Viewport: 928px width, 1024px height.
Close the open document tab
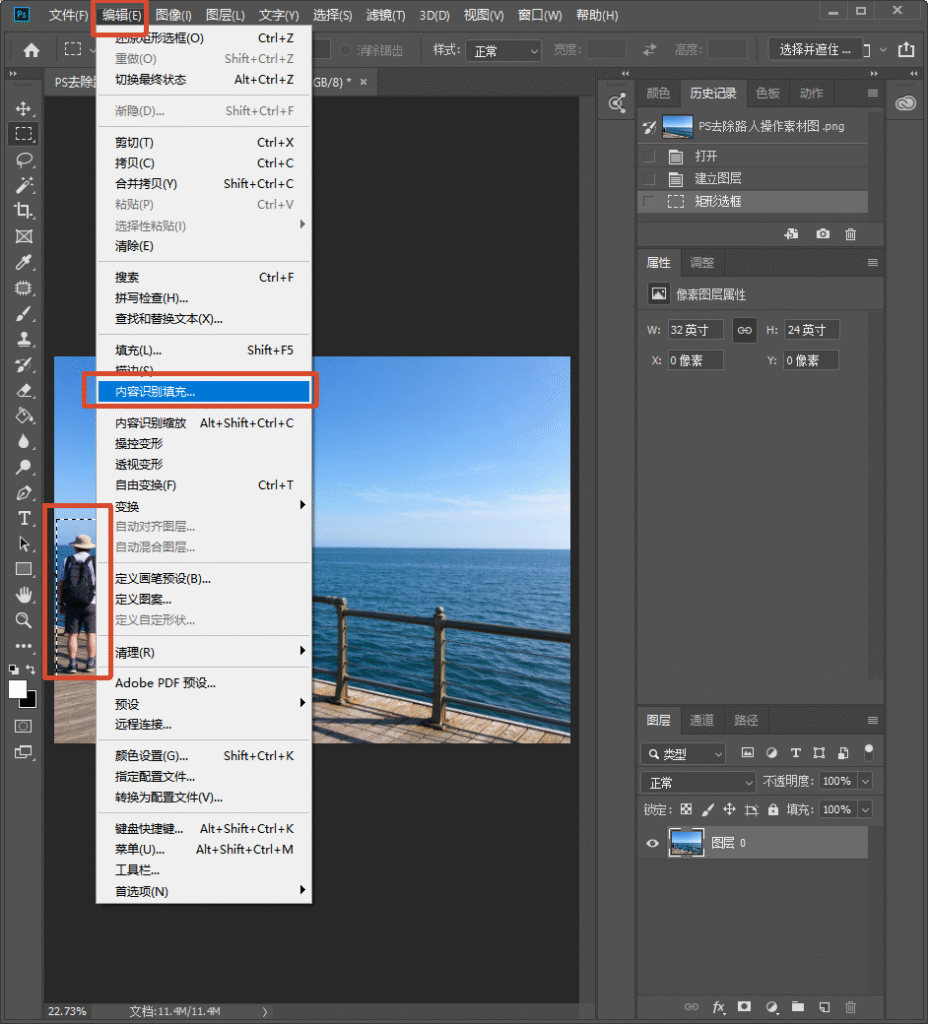pos(364,82)
